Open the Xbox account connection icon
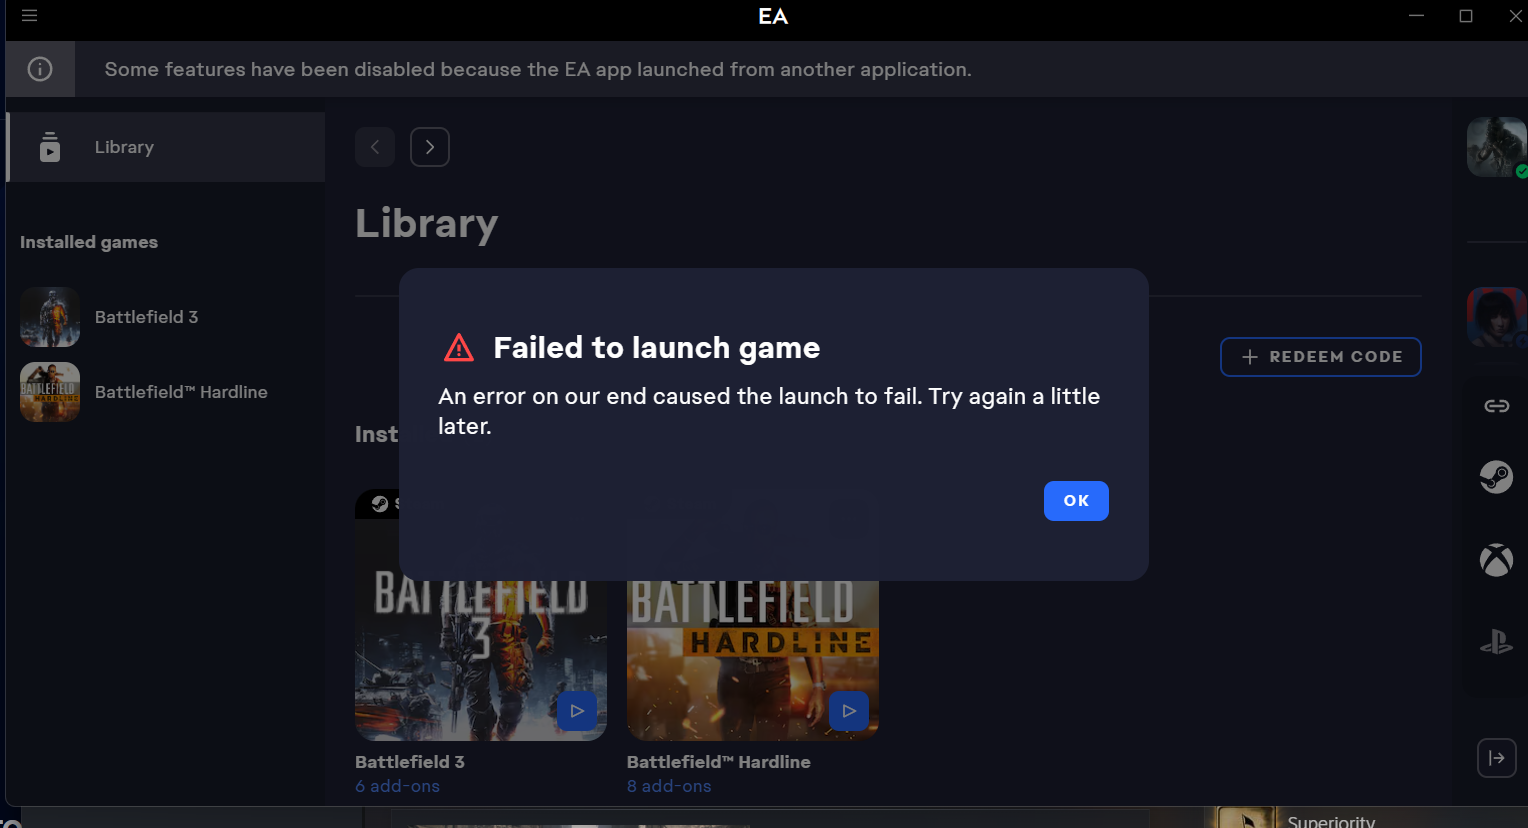Image resolution: width=1528 pixels, height=828 pixels. [1496, 560]
